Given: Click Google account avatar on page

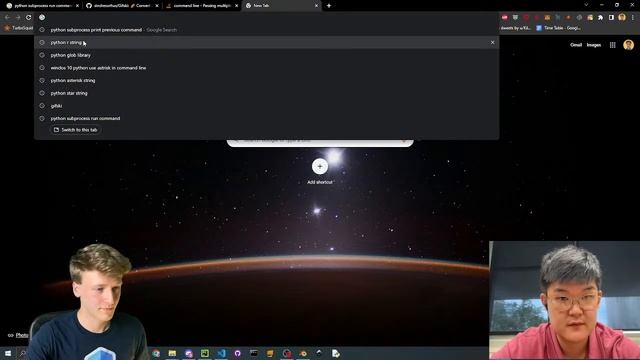Looking at the screenshot, I should pos(629,44).
